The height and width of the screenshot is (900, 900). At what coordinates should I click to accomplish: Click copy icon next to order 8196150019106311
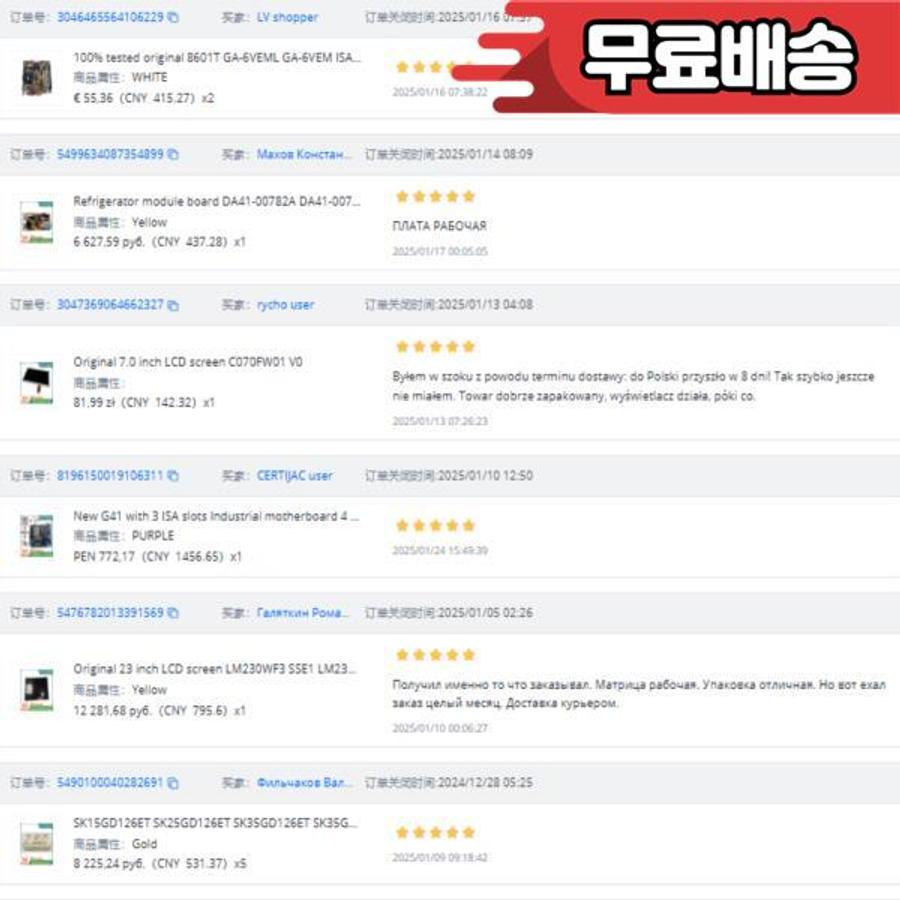(173, 476)
